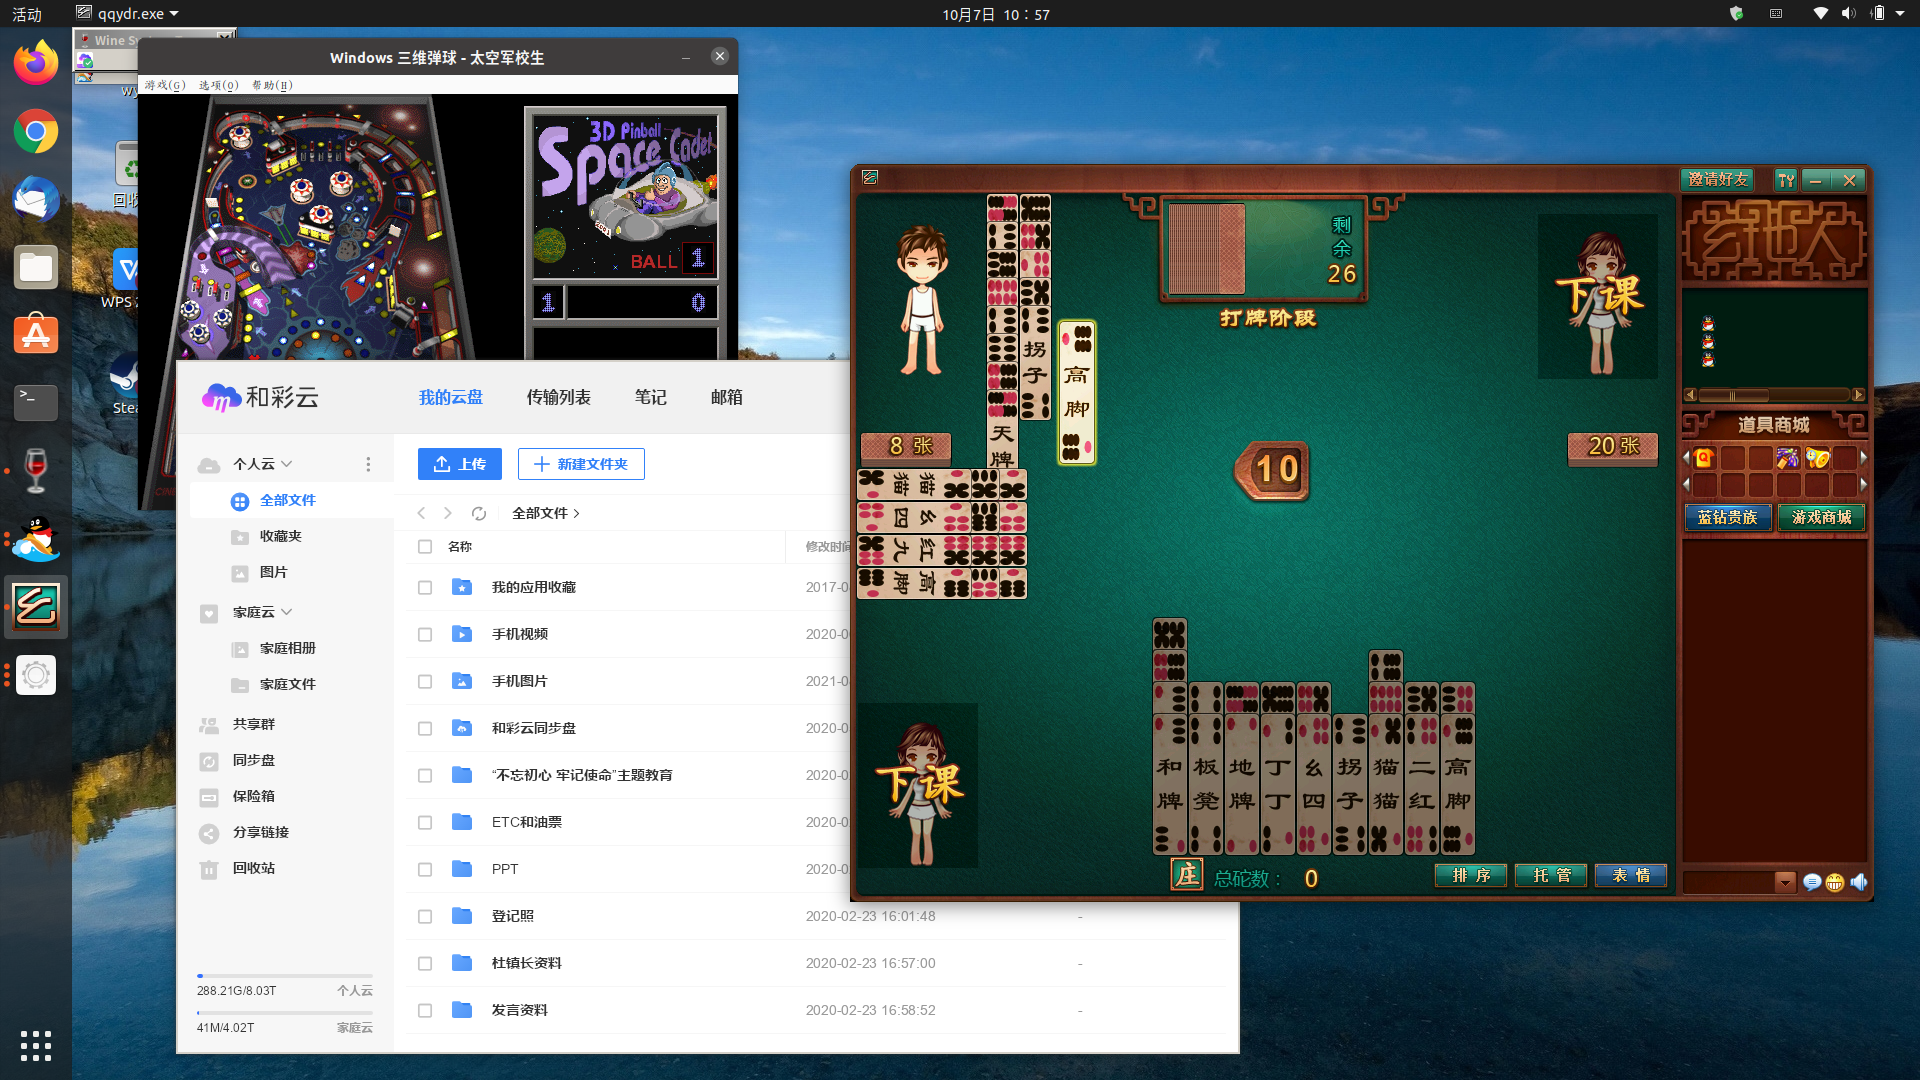1920x1080 pixels.
Task: Select the fireworks item in 道具商城
Action: coord(1788,458)
